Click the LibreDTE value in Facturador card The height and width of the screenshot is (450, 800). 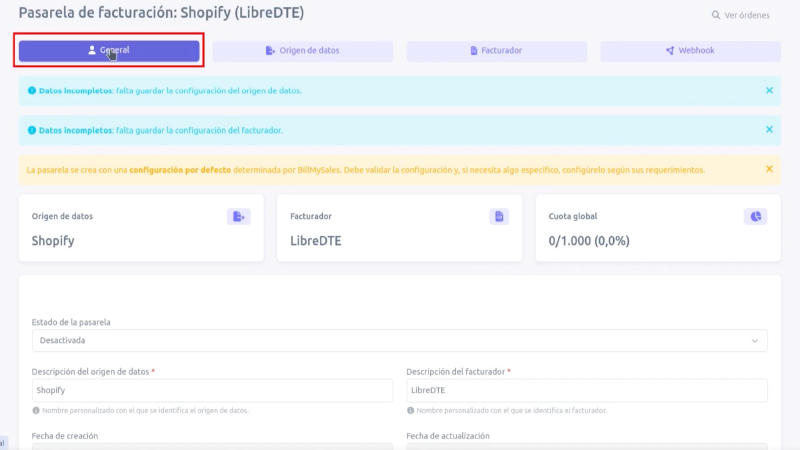tap(316, 241)
